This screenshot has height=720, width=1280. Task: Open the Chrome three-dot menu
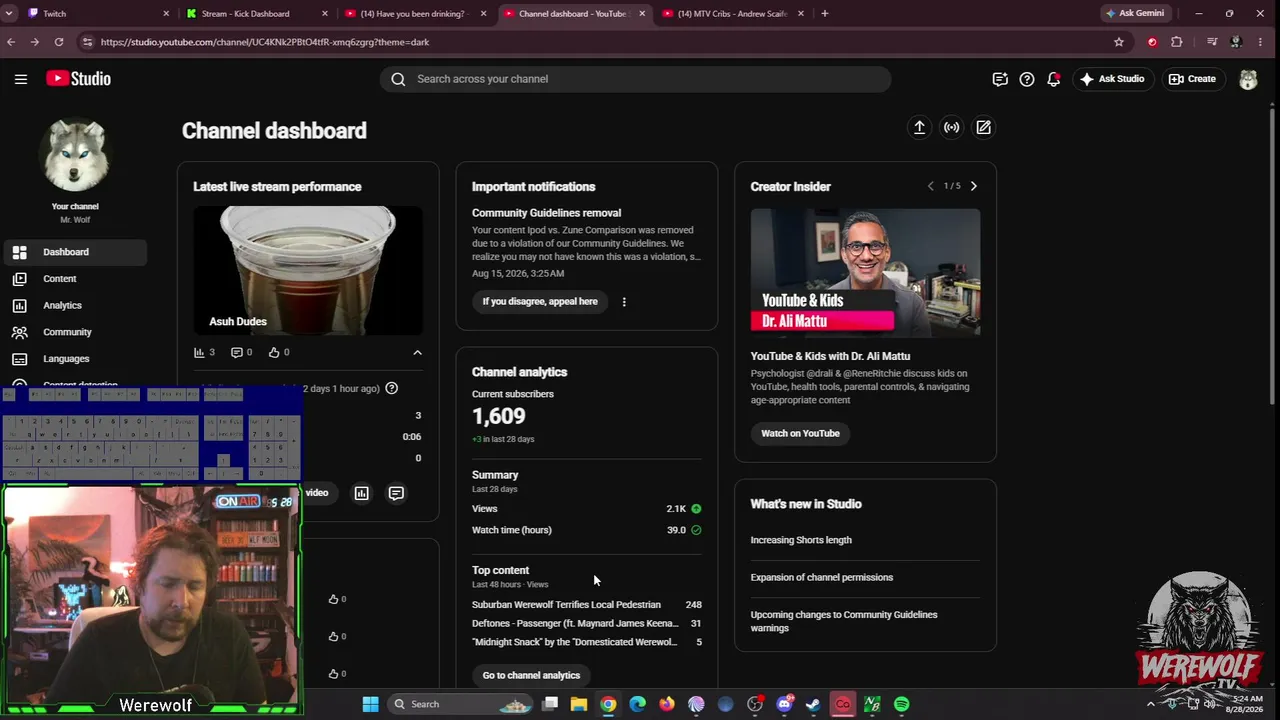pos(1262,42)
